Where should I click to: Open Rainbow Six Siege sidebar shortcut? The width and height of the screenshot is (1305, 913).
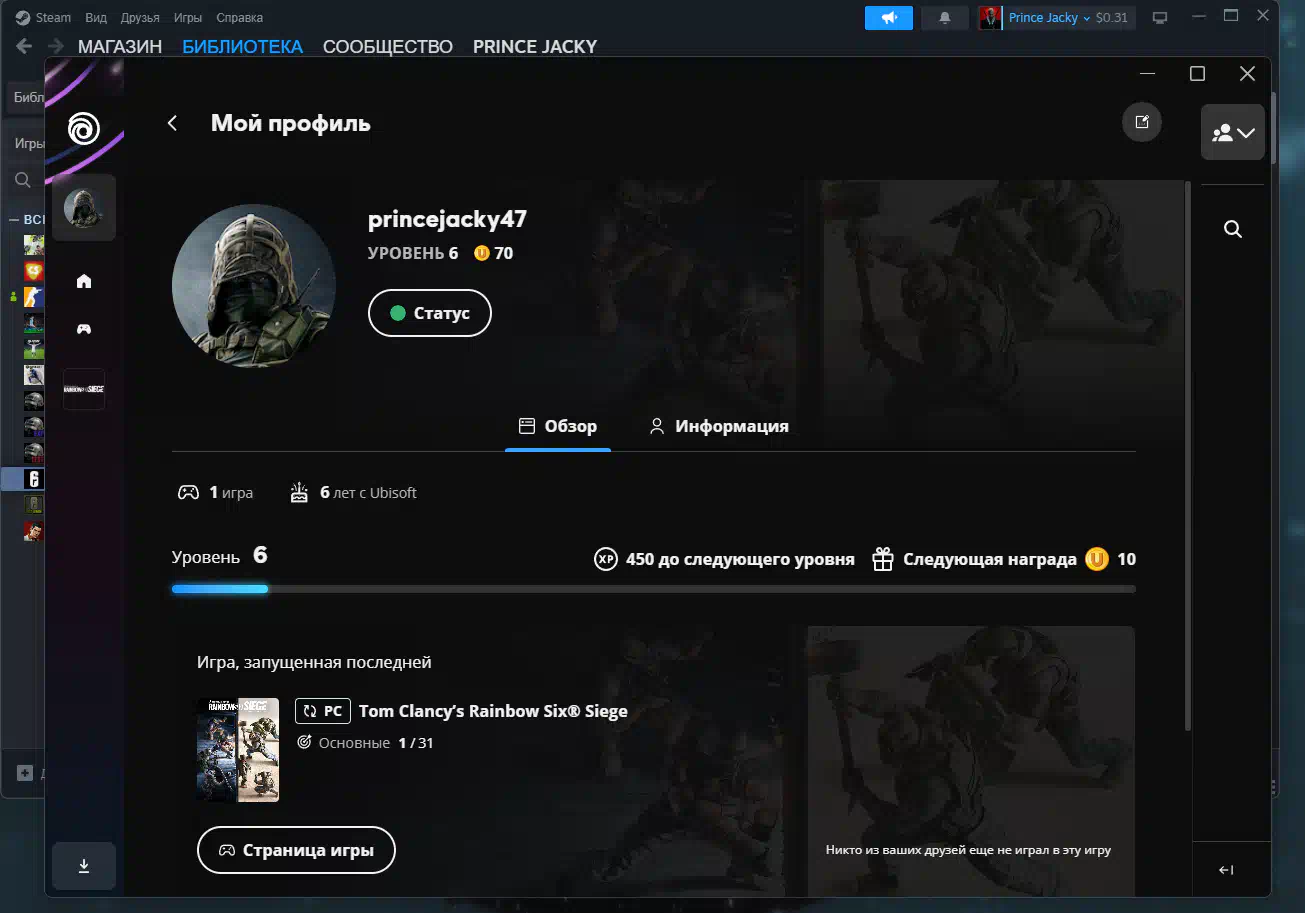(x=84, y=389)
